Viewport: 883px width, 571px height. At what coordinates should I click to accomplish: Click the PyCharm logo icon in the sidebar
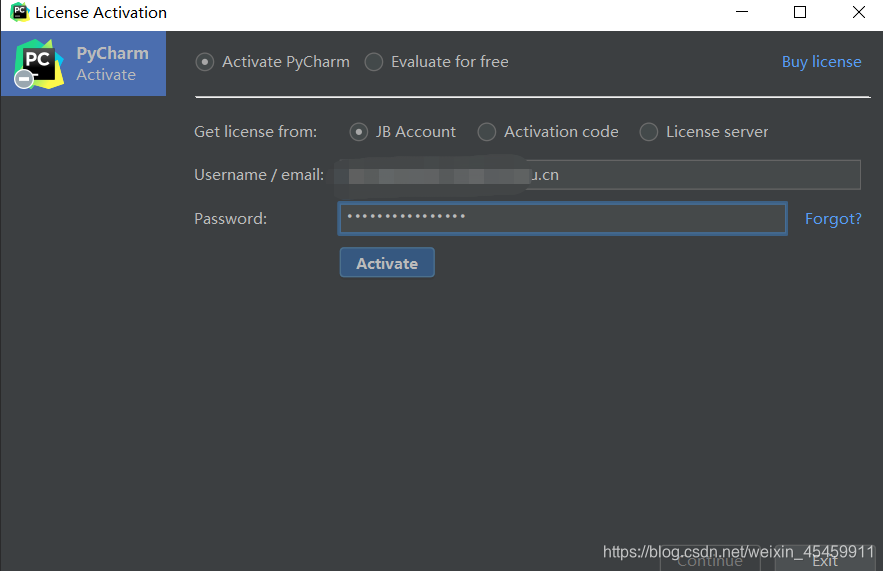click(x=38, y=64)
